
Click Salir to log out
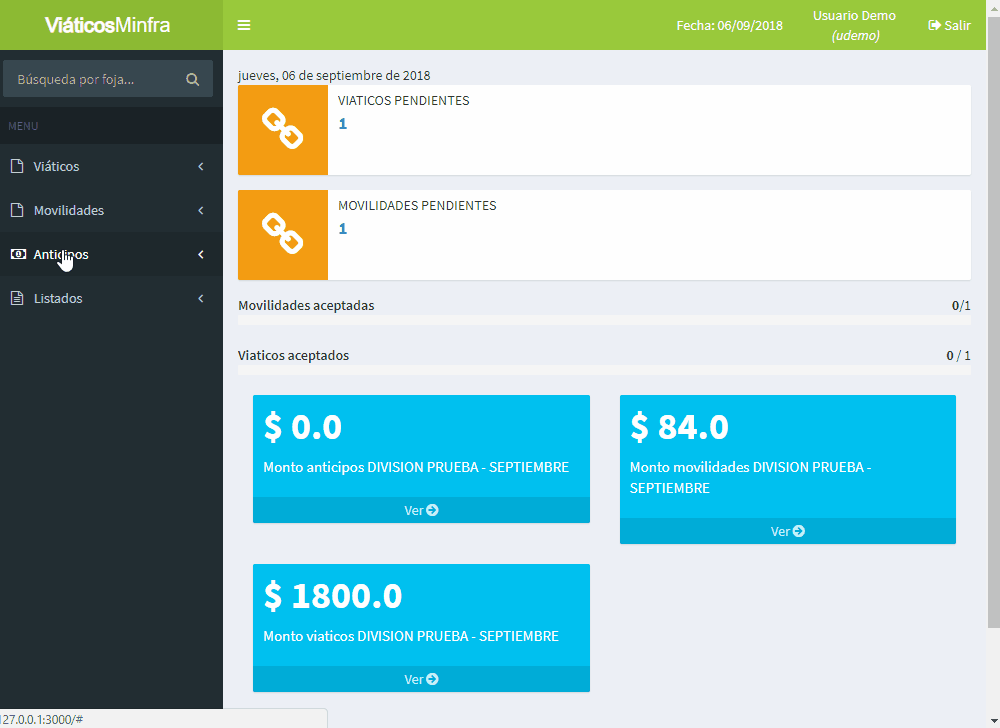[x=949, y=25]
